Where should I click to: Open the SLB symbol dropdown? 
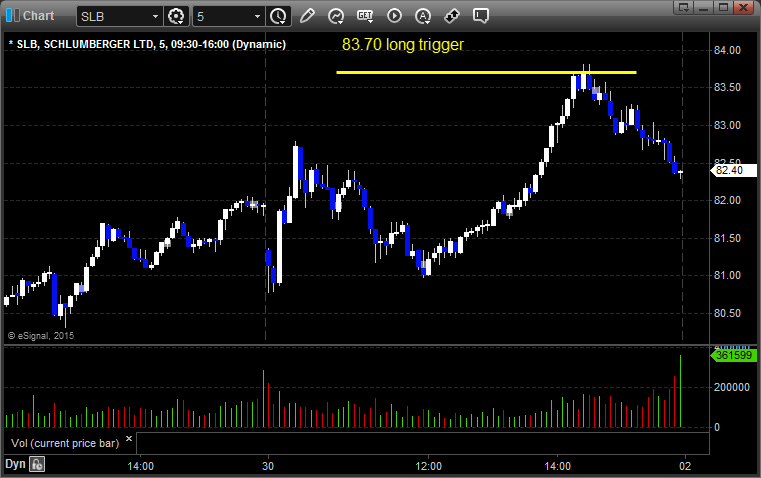coord(155,16)
